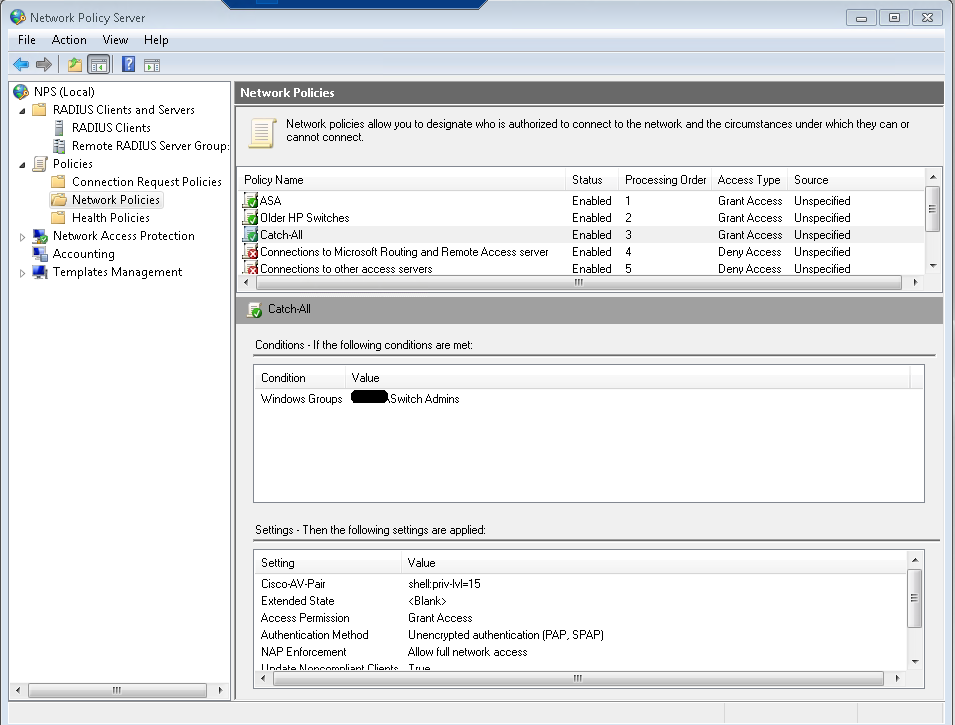Click the Forward arrow toolbar icon
The height and width of the screenshot is (725, 955).
click(44, 65)
